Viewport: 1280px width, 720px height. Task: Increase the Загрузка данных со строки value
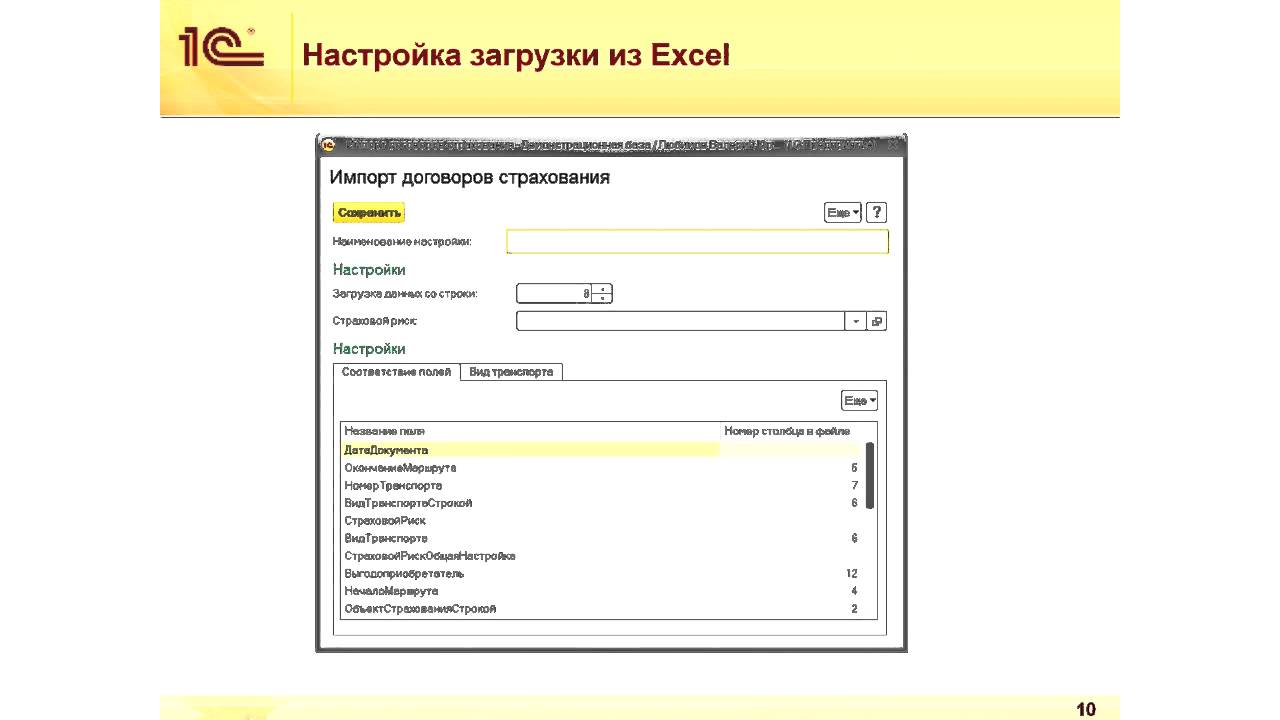(x=602, y=289)
